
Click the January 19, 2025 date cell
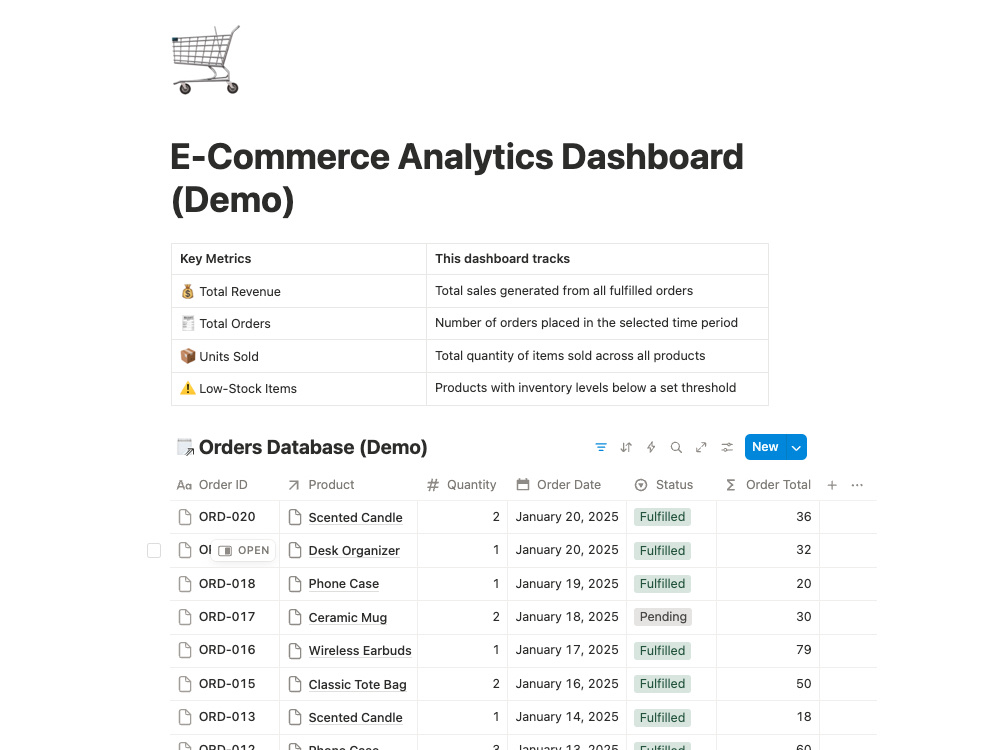[x=567, y=584]
